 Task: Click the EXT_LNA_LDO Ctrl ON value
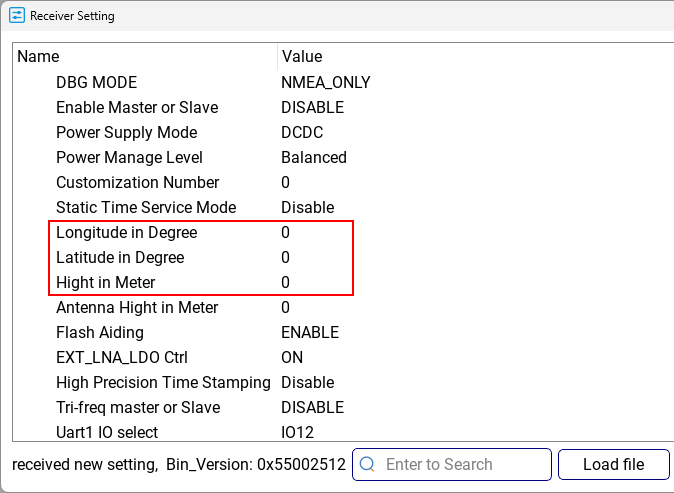(x=292, y=357)
